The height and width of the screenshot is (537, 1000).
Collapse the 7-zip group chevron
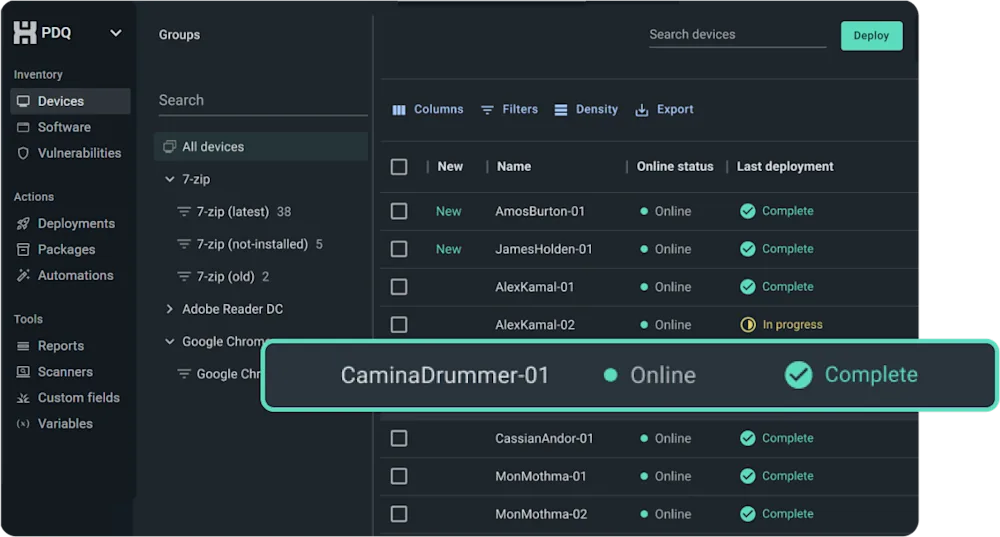170,179
